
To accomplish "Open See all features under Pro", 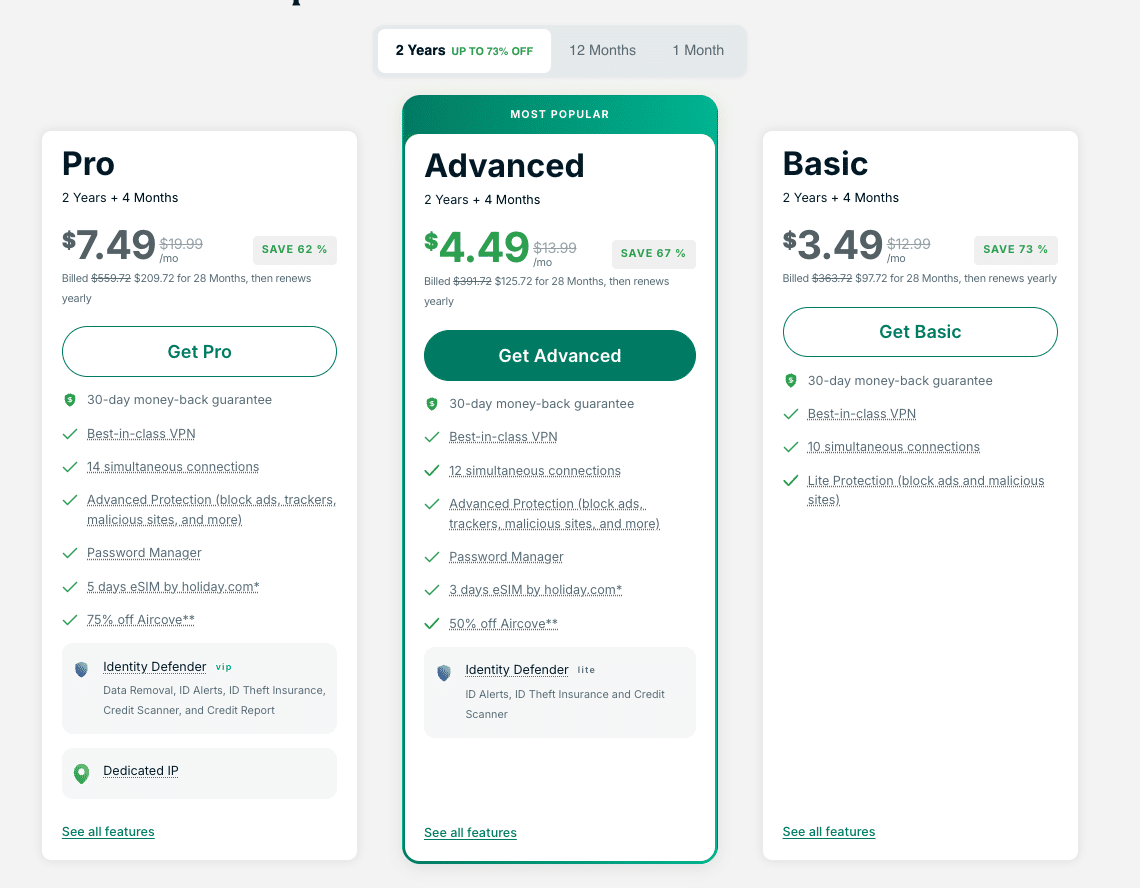I will tap(107, 831).
